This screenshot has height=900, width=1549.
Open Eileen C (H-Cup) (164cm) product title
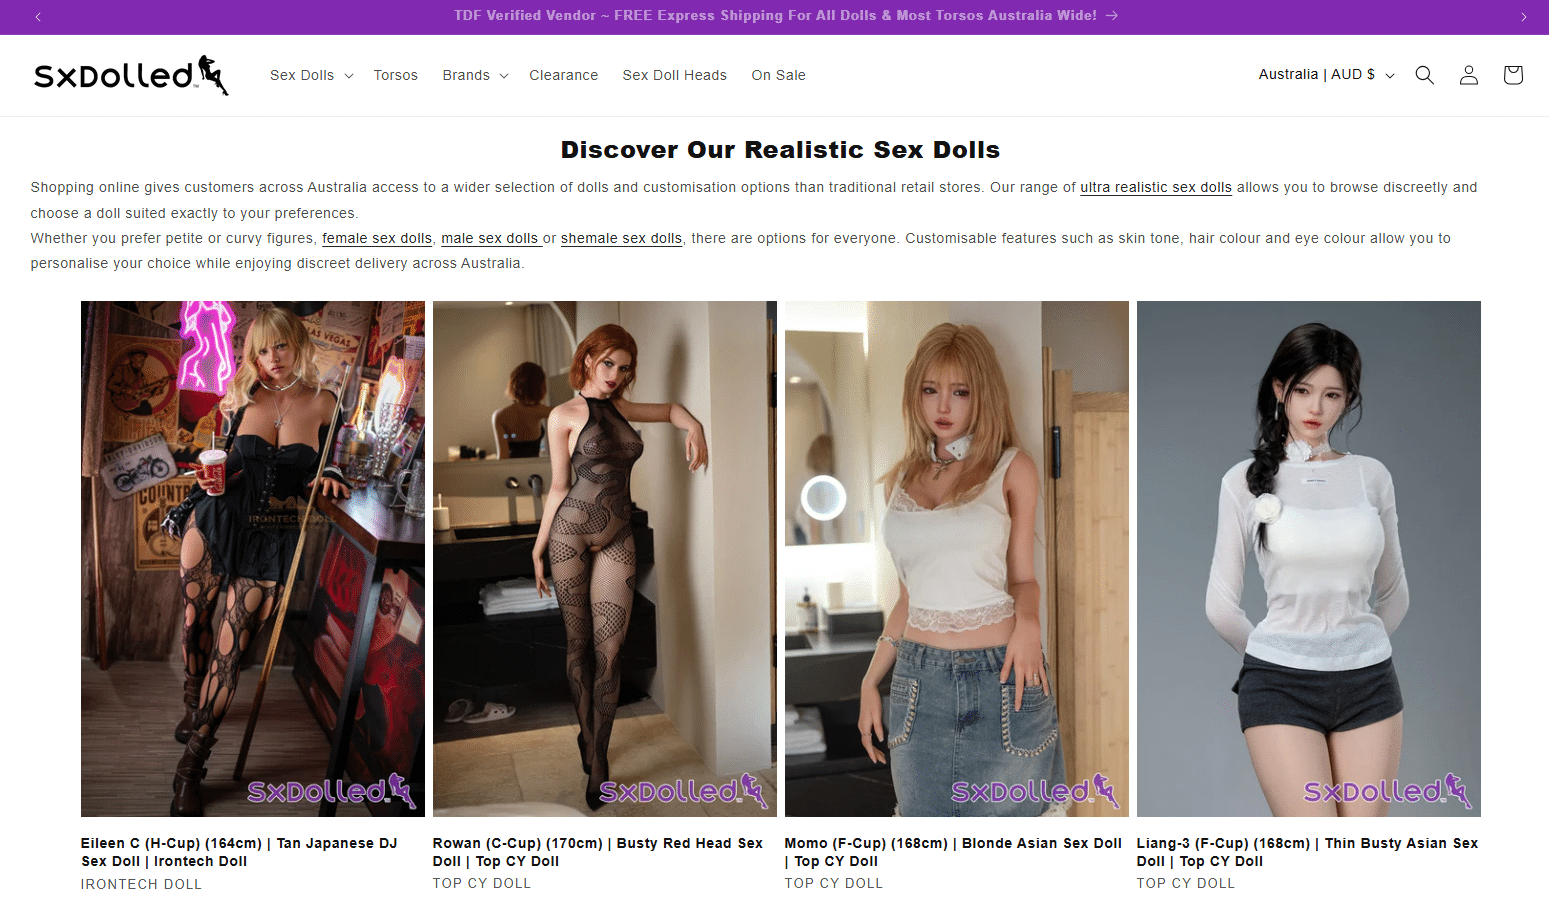click(239, 852)
